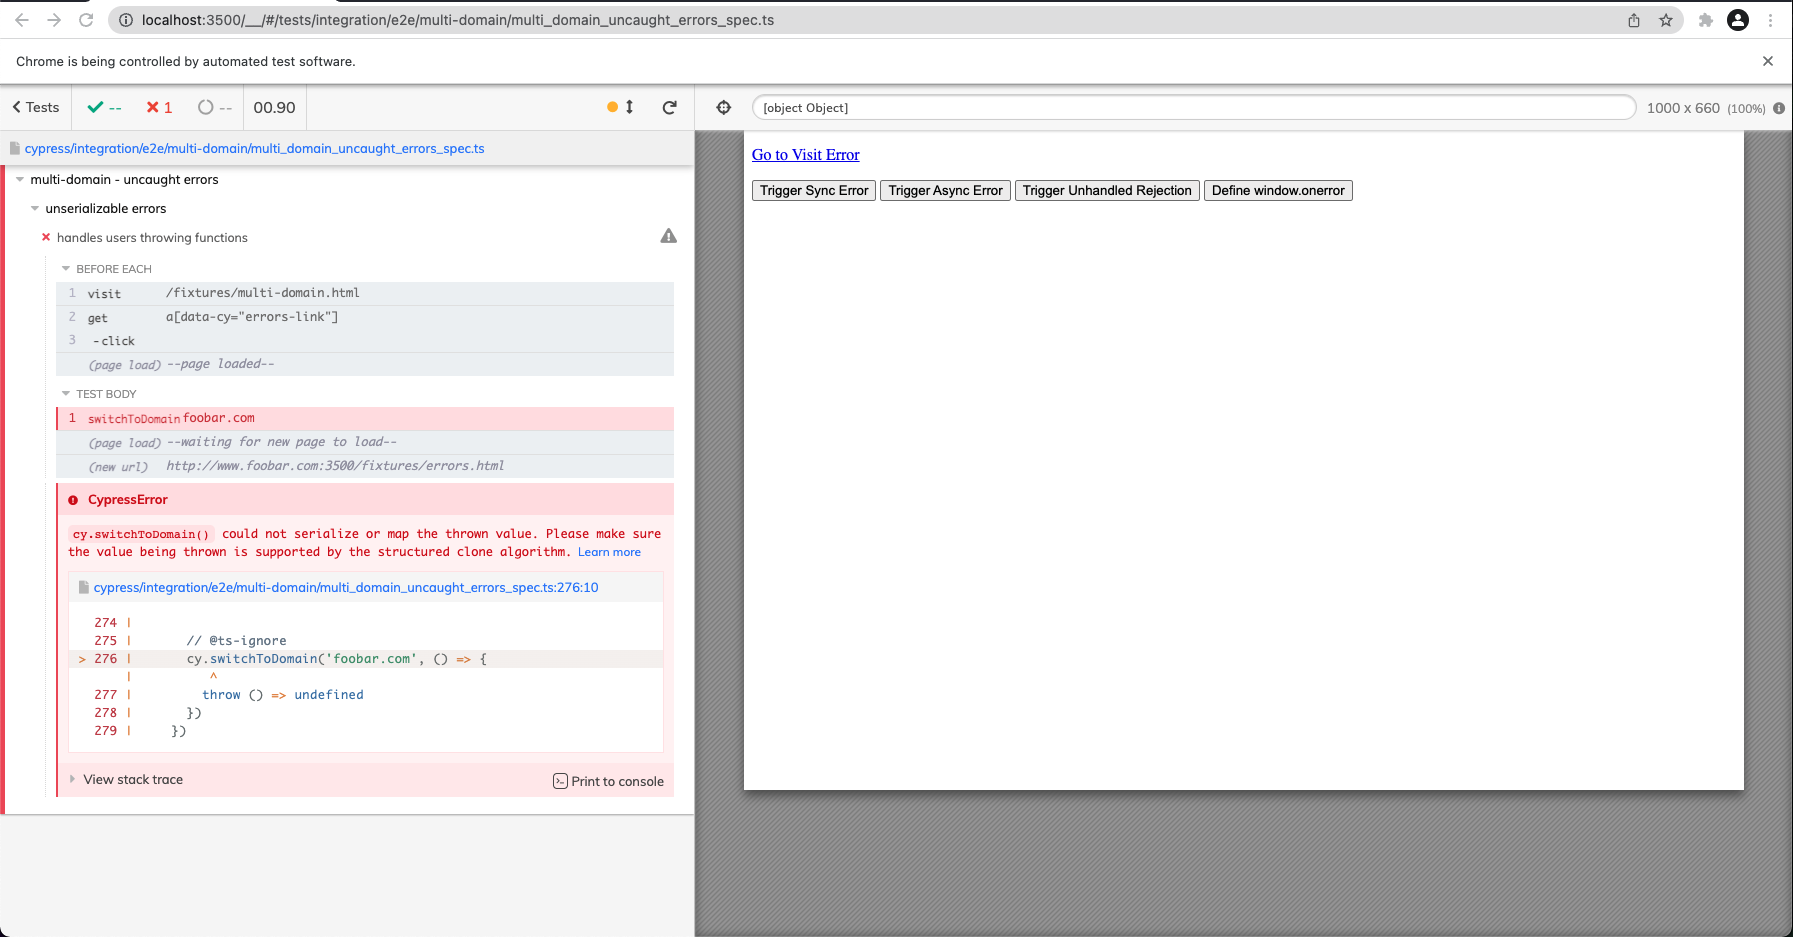Click the share page icon in address bar

[x=1634, y=20]
